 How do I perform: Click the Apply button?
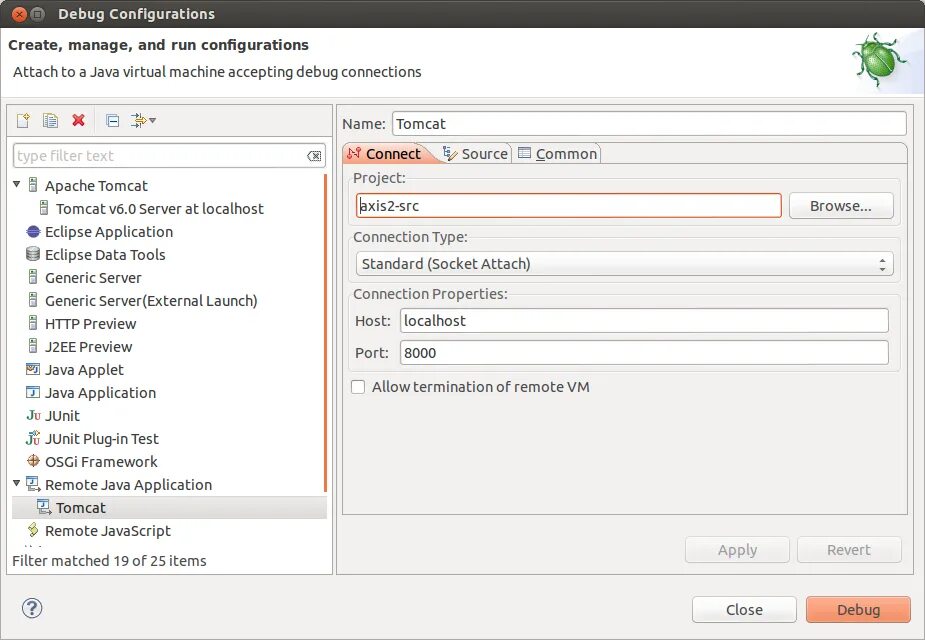click(x=737, y=550)
